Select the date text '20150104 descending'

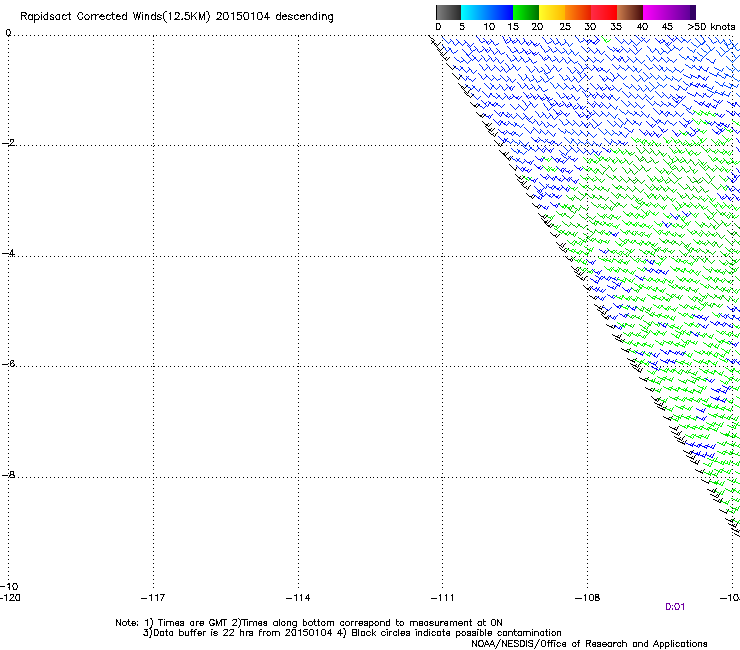click(275, 17)
